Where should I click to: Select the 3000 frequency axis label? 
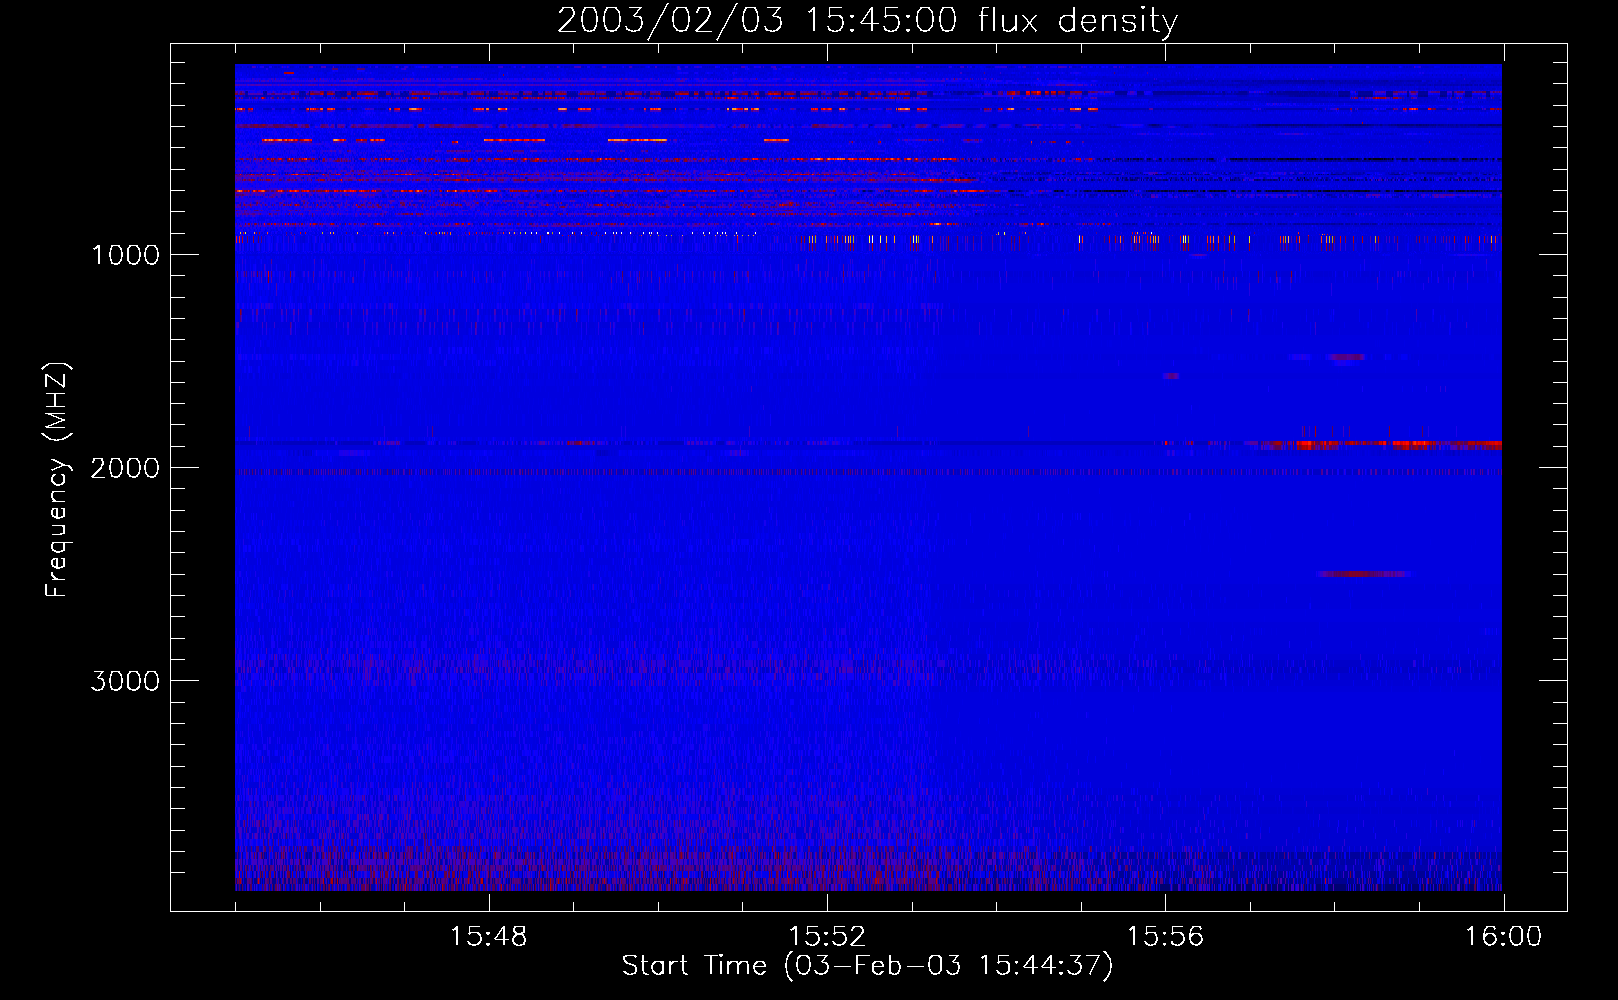pos(125,681)
